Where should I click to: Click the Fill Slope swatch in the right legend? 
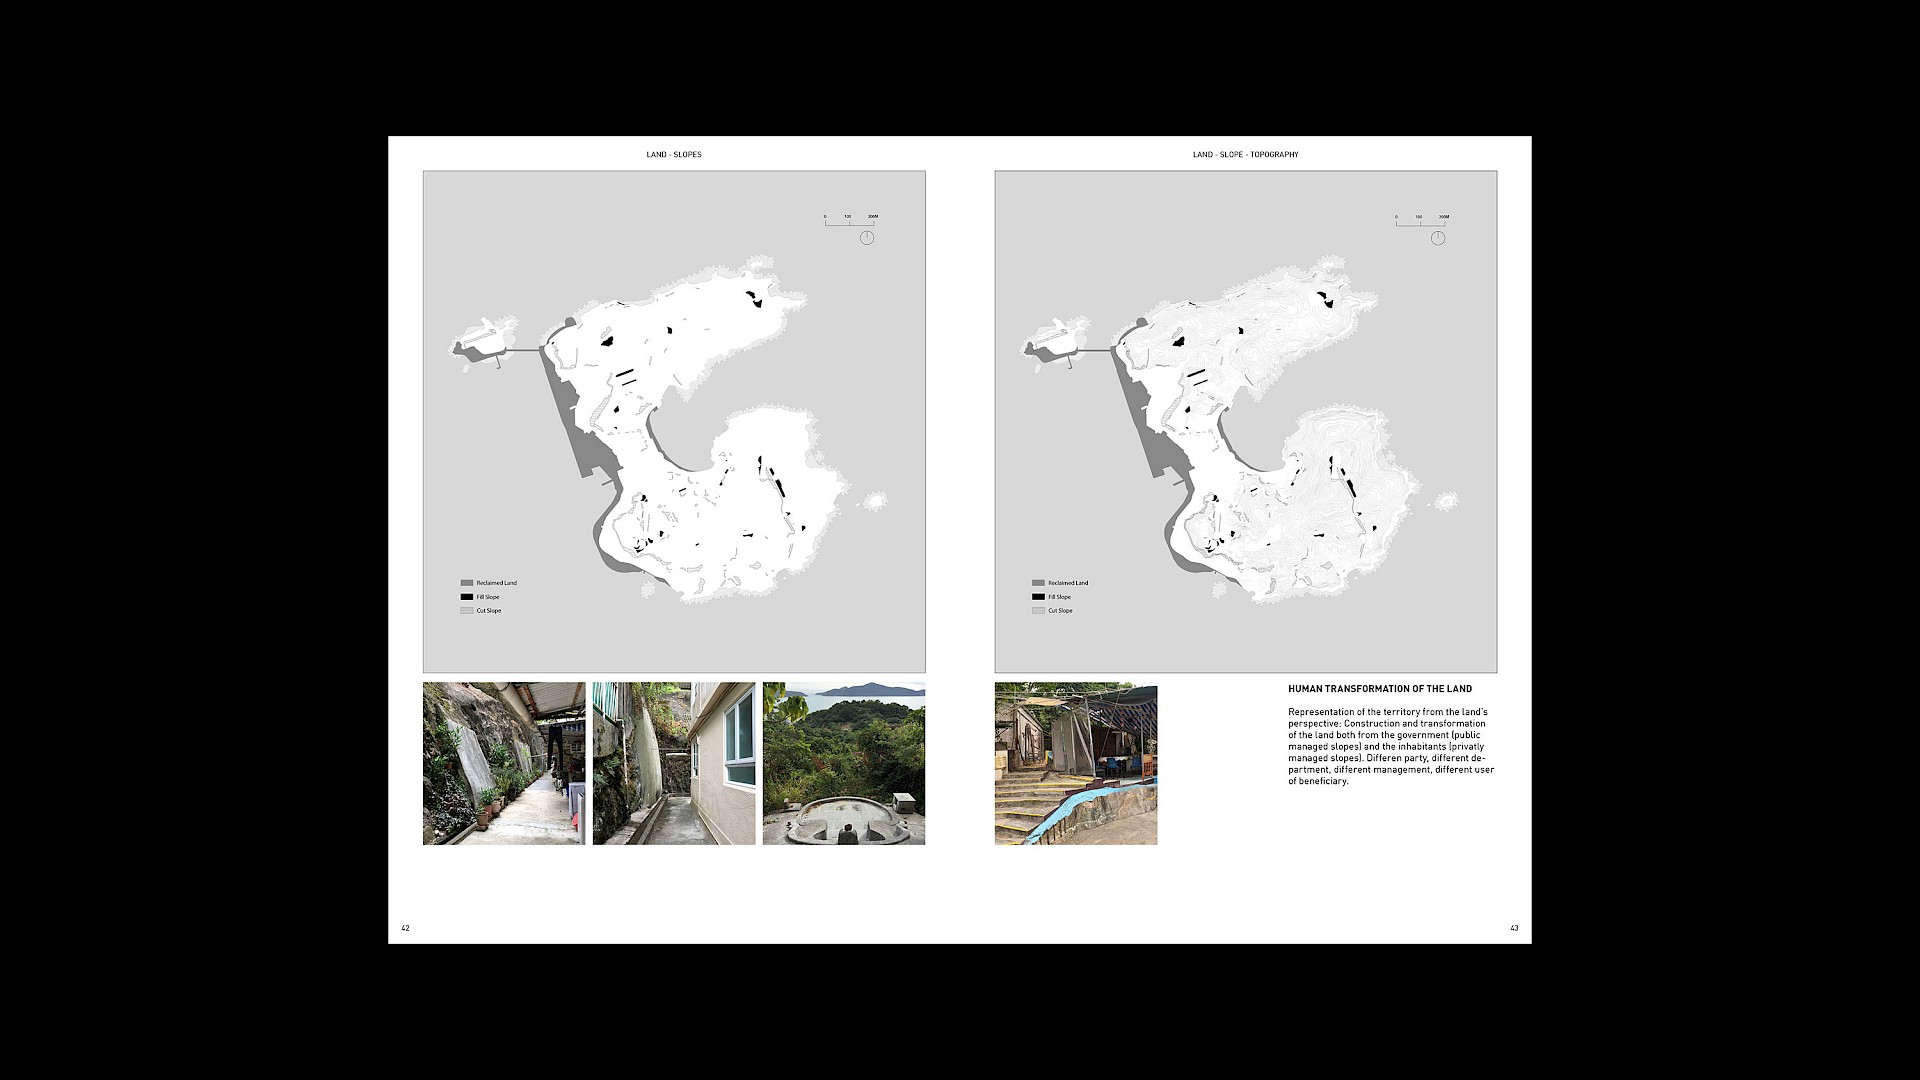[1038, 597]
